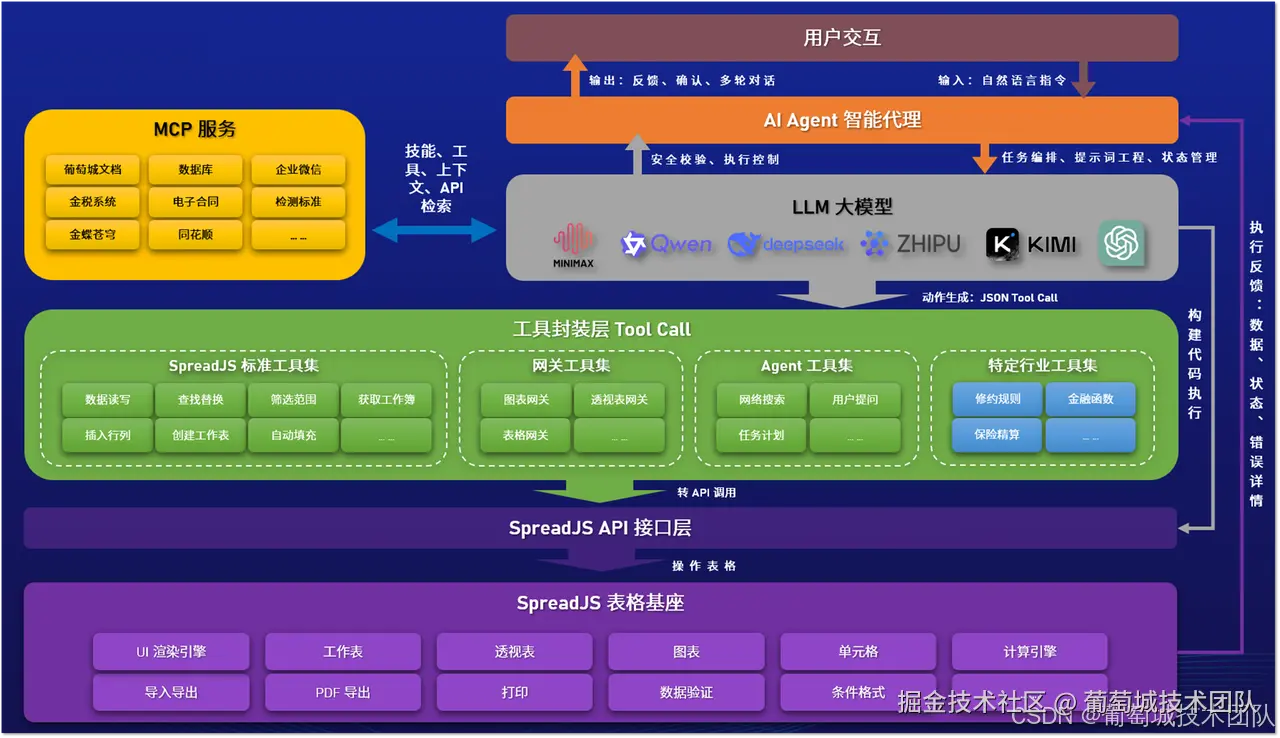Click the SpreadJS API 接口层 bar

click(600, 528)
